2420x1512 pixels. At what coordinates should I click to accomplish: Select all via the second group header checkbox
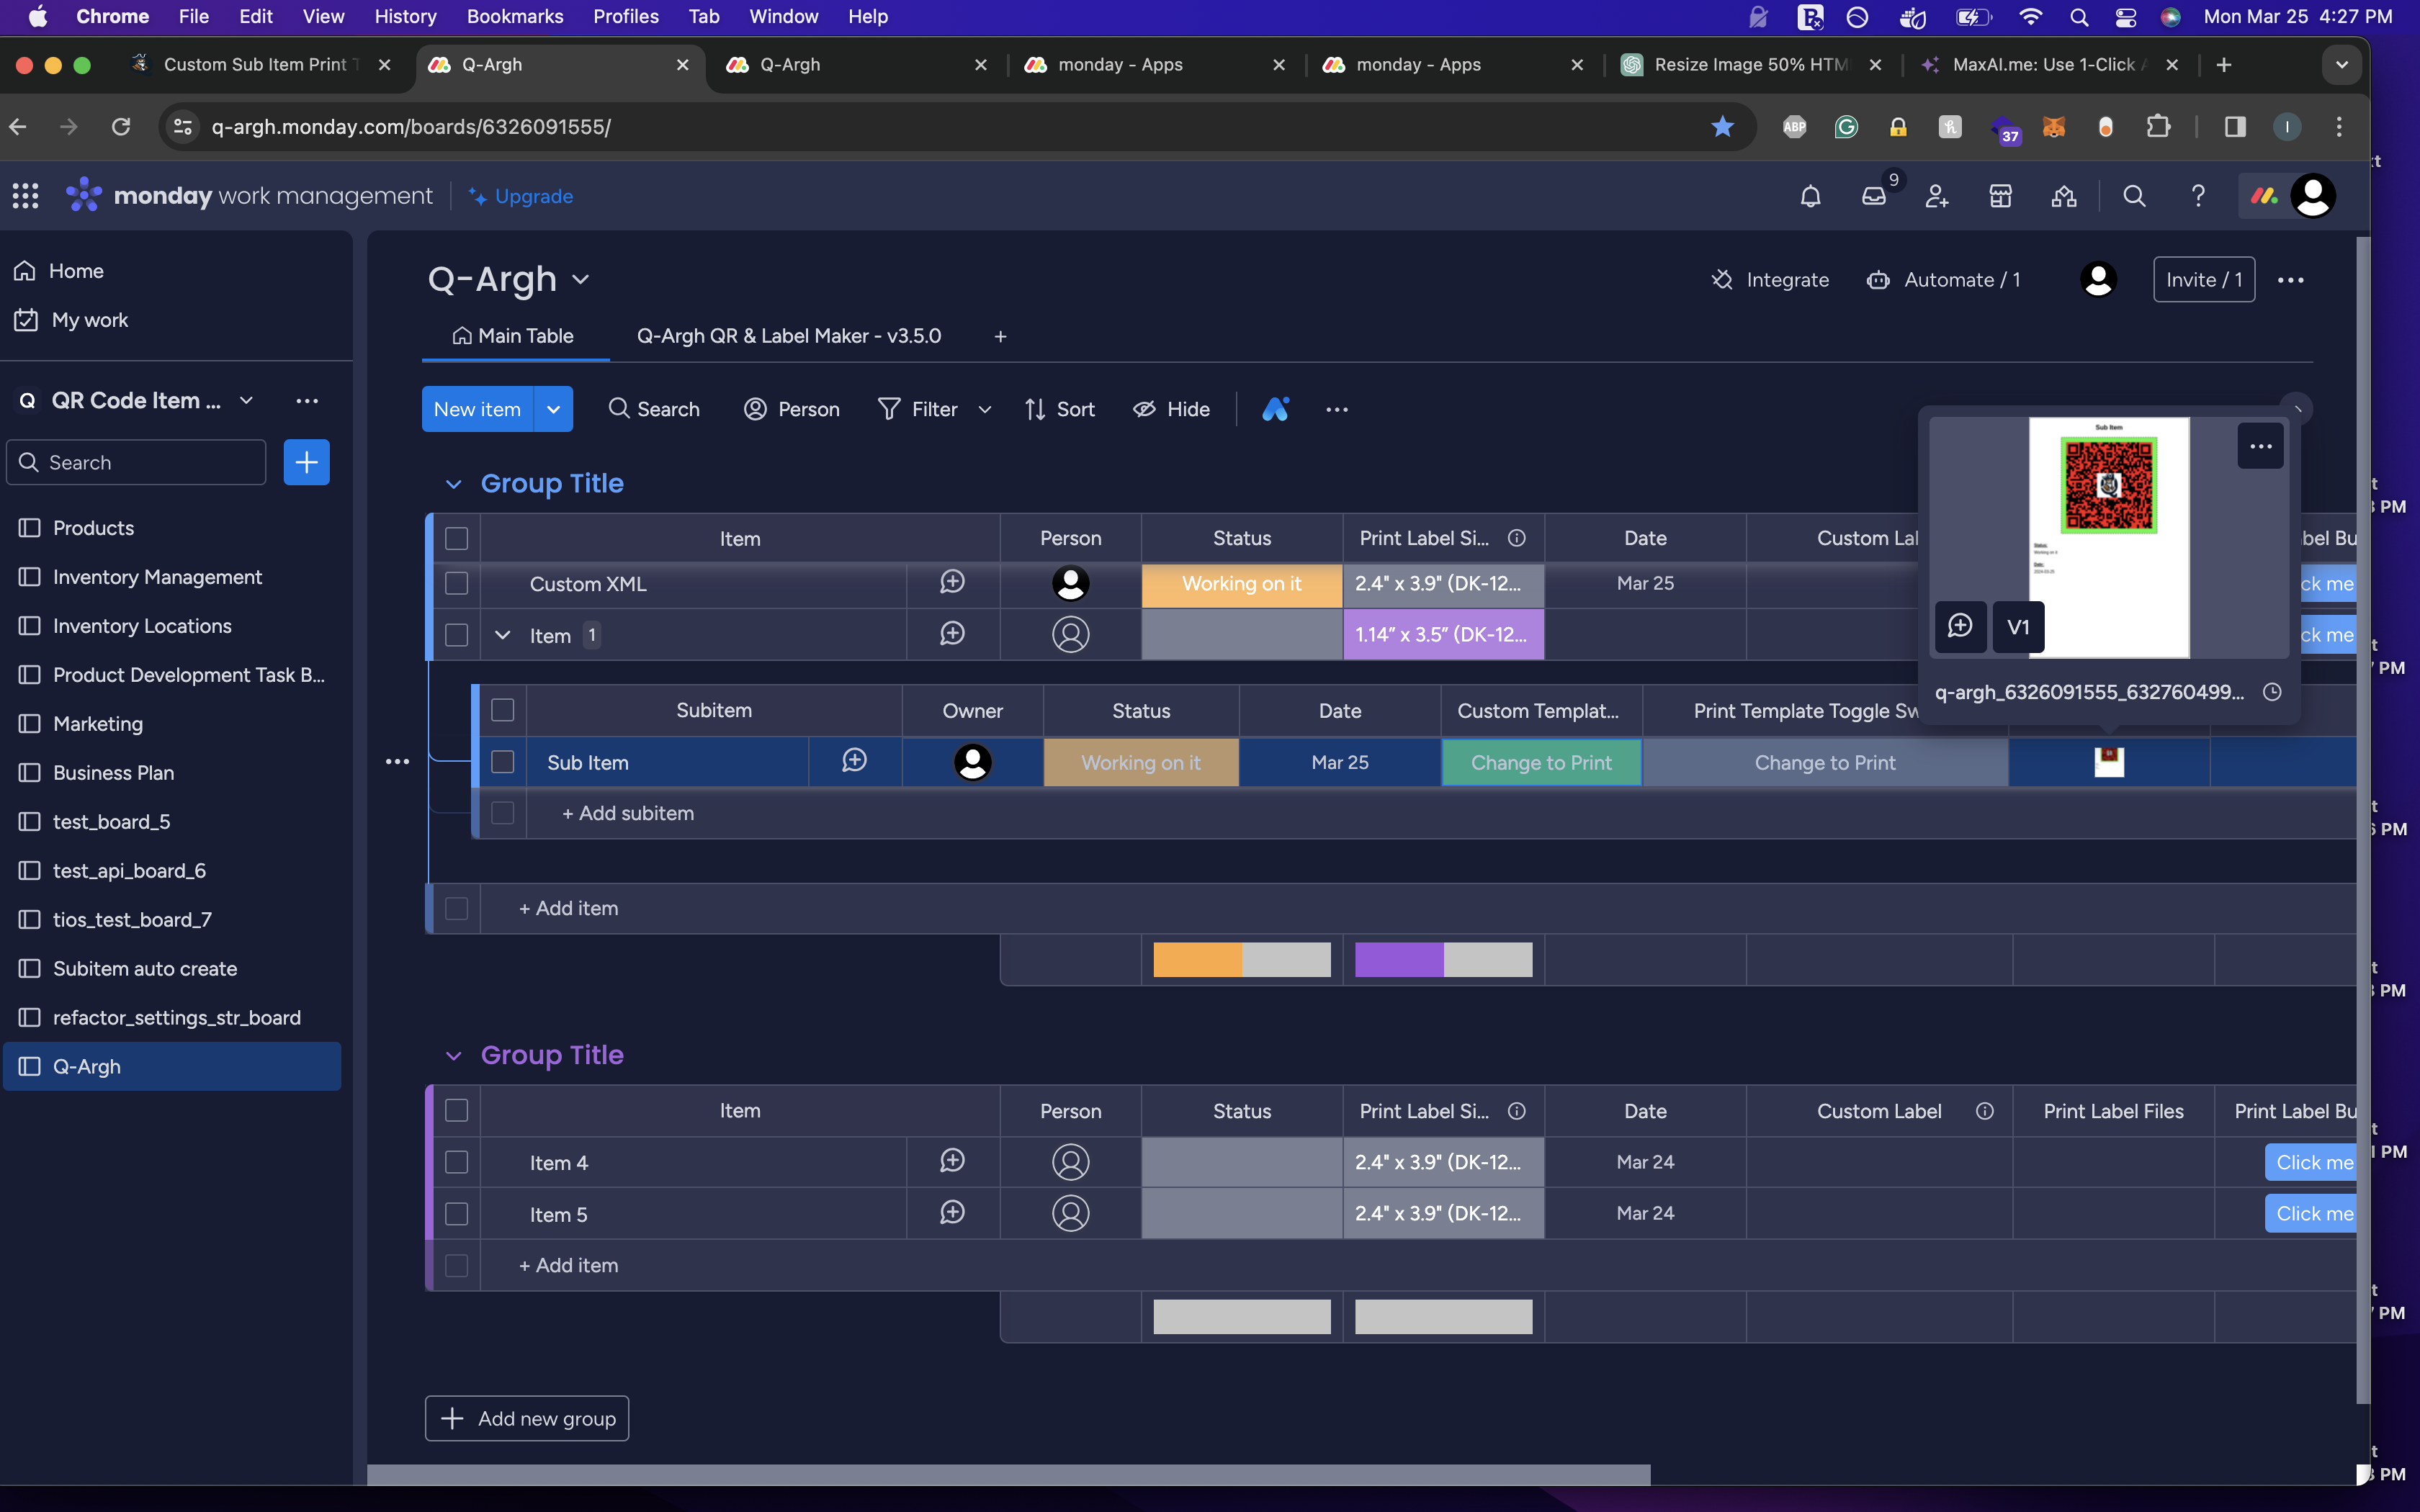[457, 1111]
